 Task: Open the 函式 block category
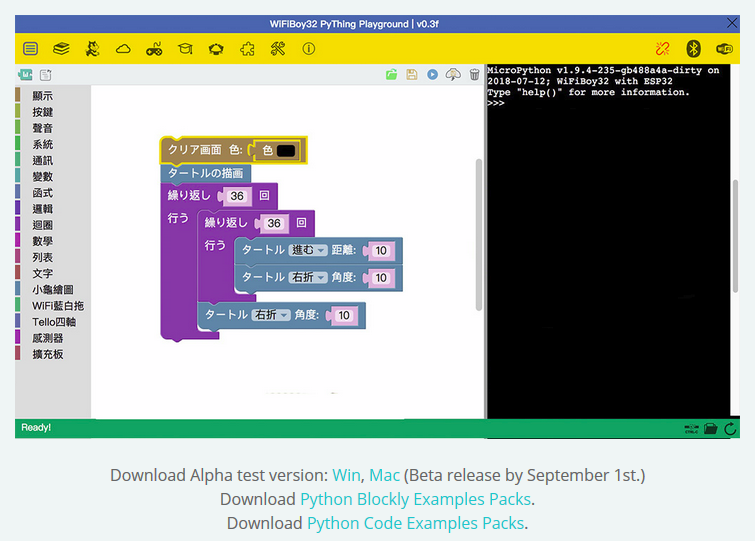tap(43, 193)
